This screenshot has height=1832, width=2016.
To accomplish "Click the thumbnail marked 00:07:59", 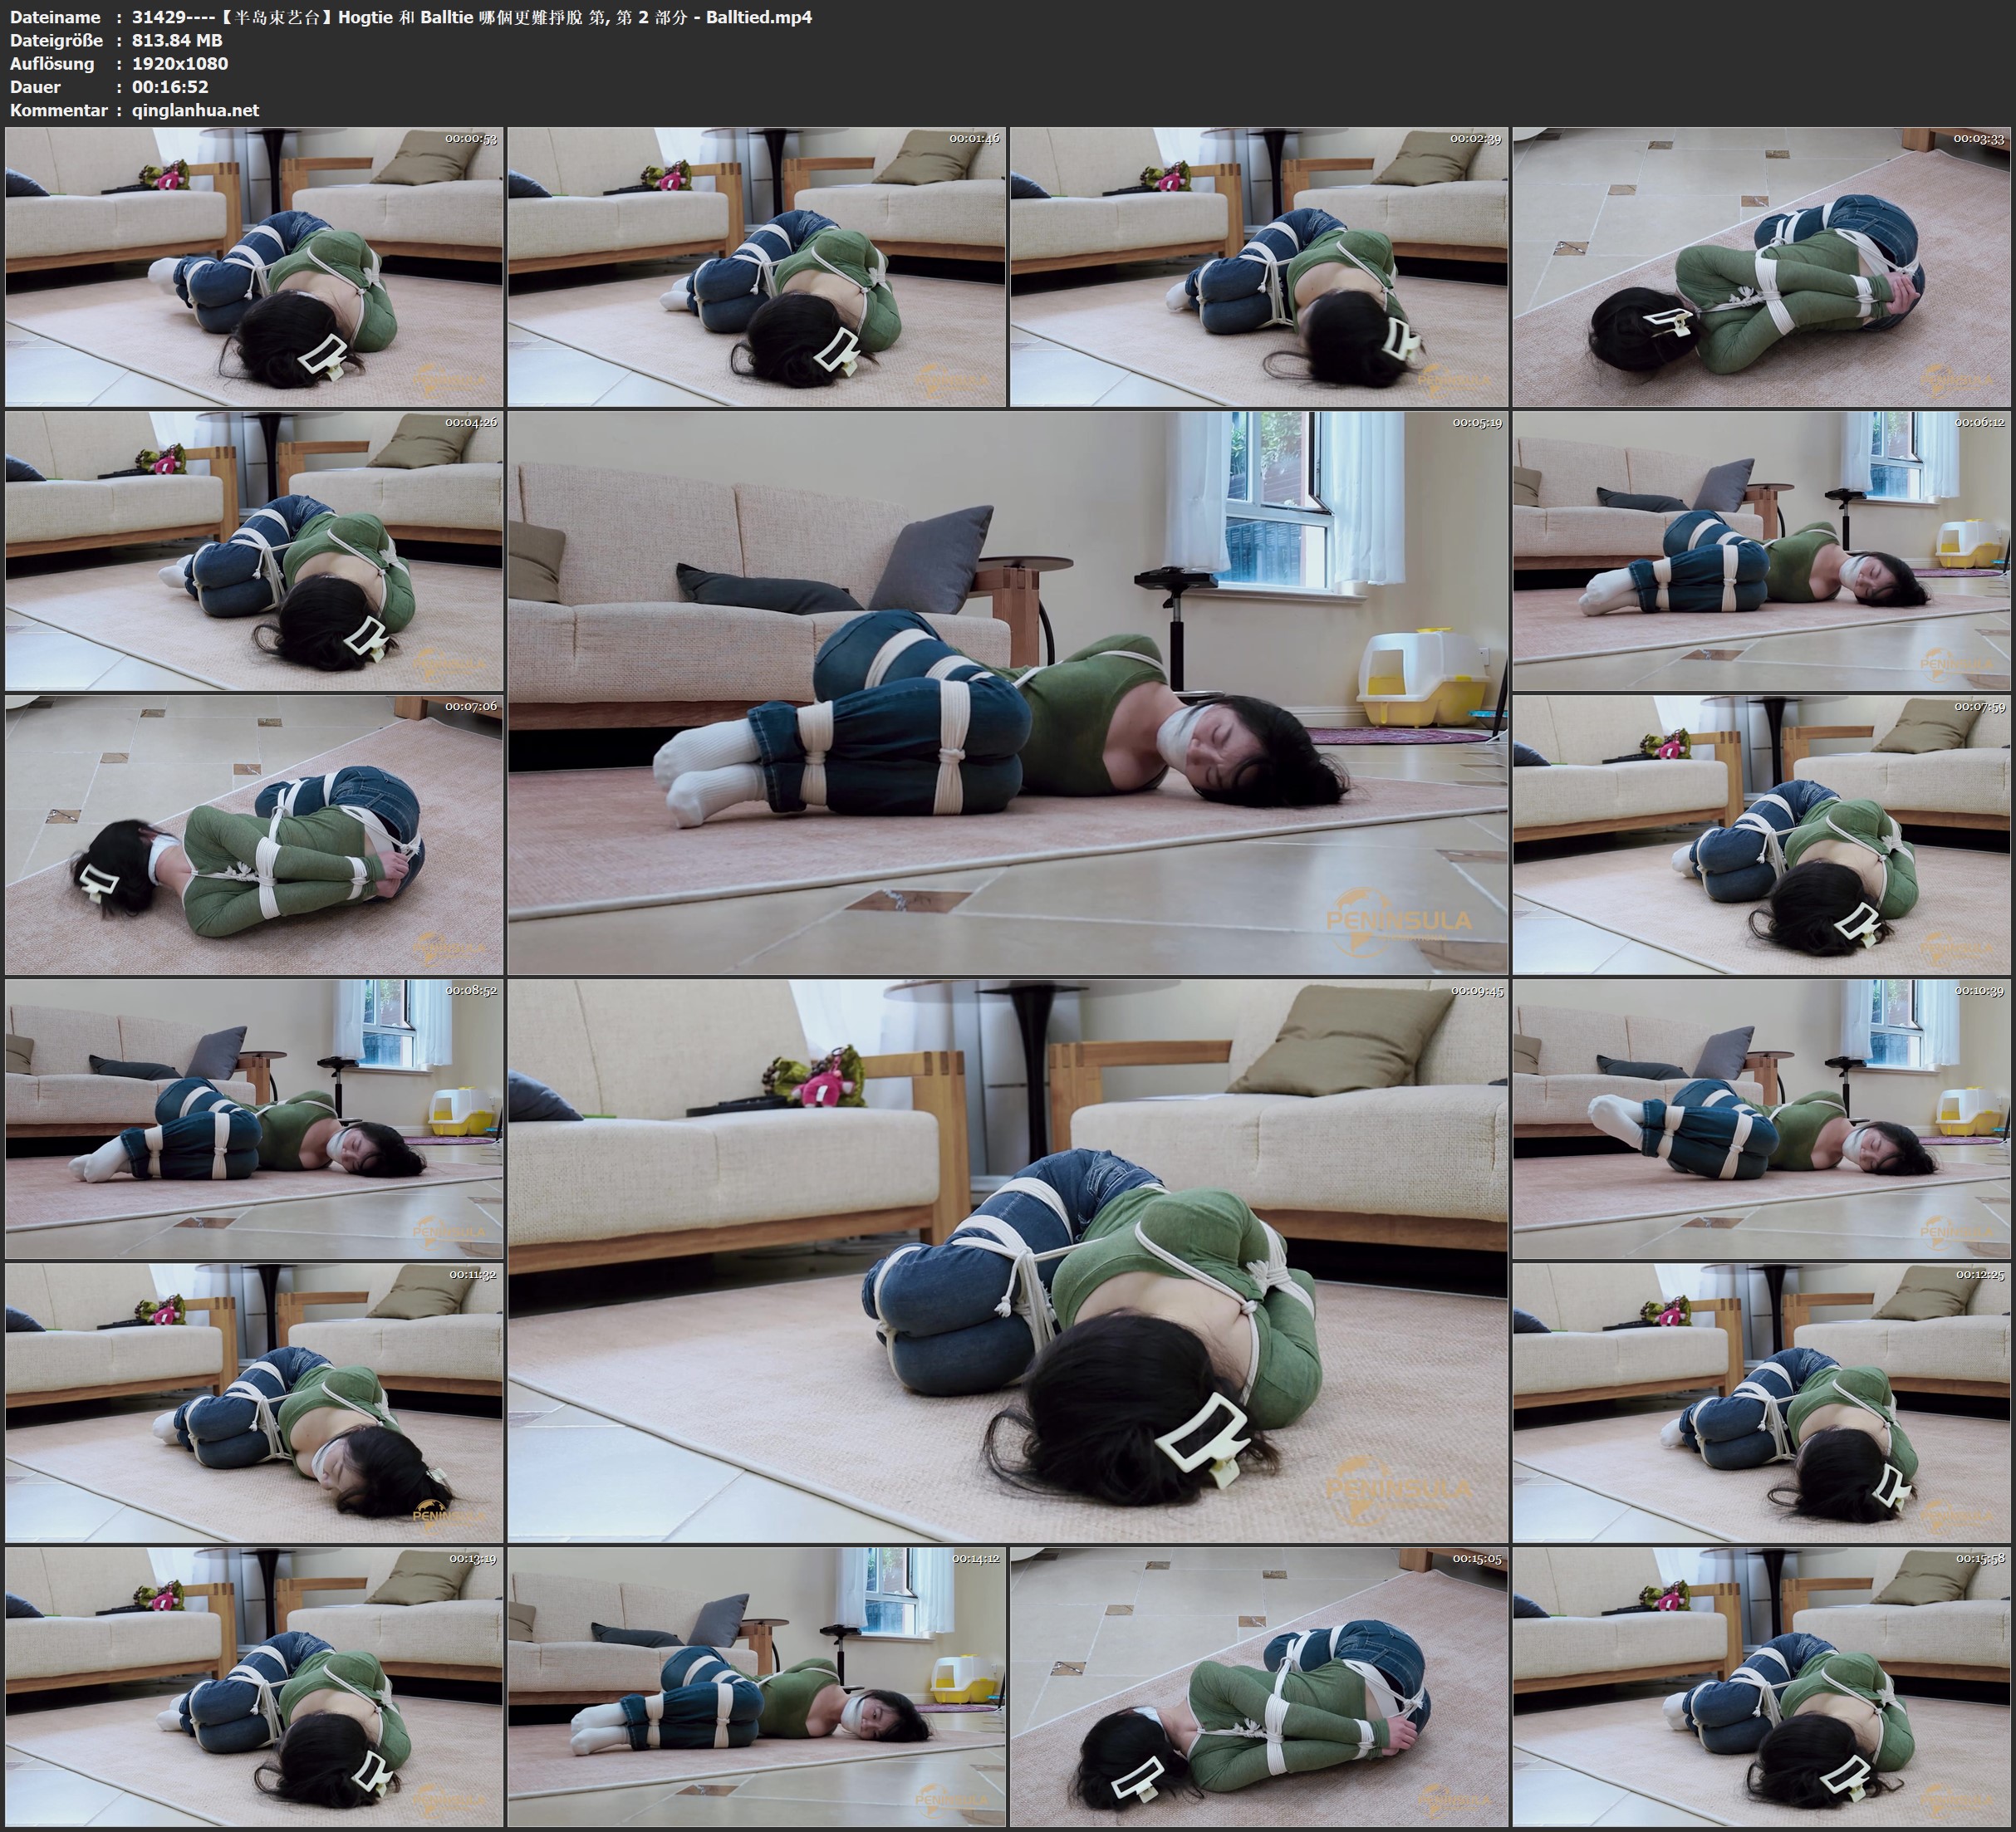I will (x=1762, y=834).
